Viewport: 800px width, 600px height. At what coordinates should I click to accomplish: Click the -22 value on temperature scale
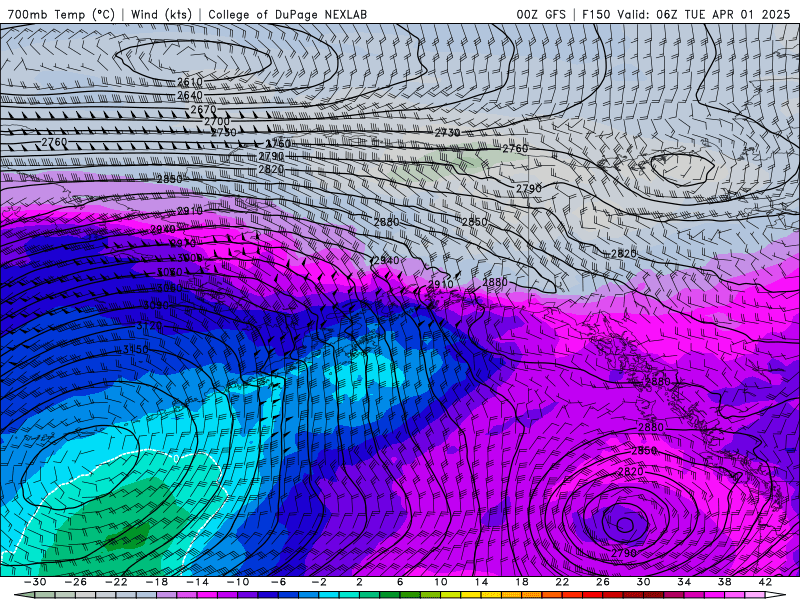[116, 582]
